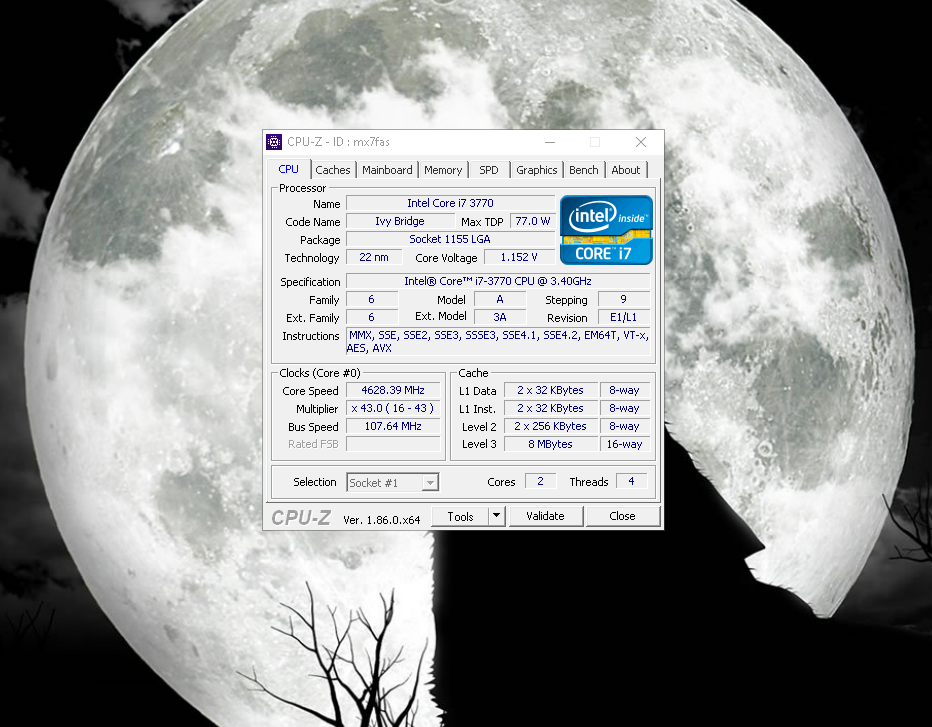Click the Technology value 22 nm
The image size is (932, 727).
click(x=374, y=257)
